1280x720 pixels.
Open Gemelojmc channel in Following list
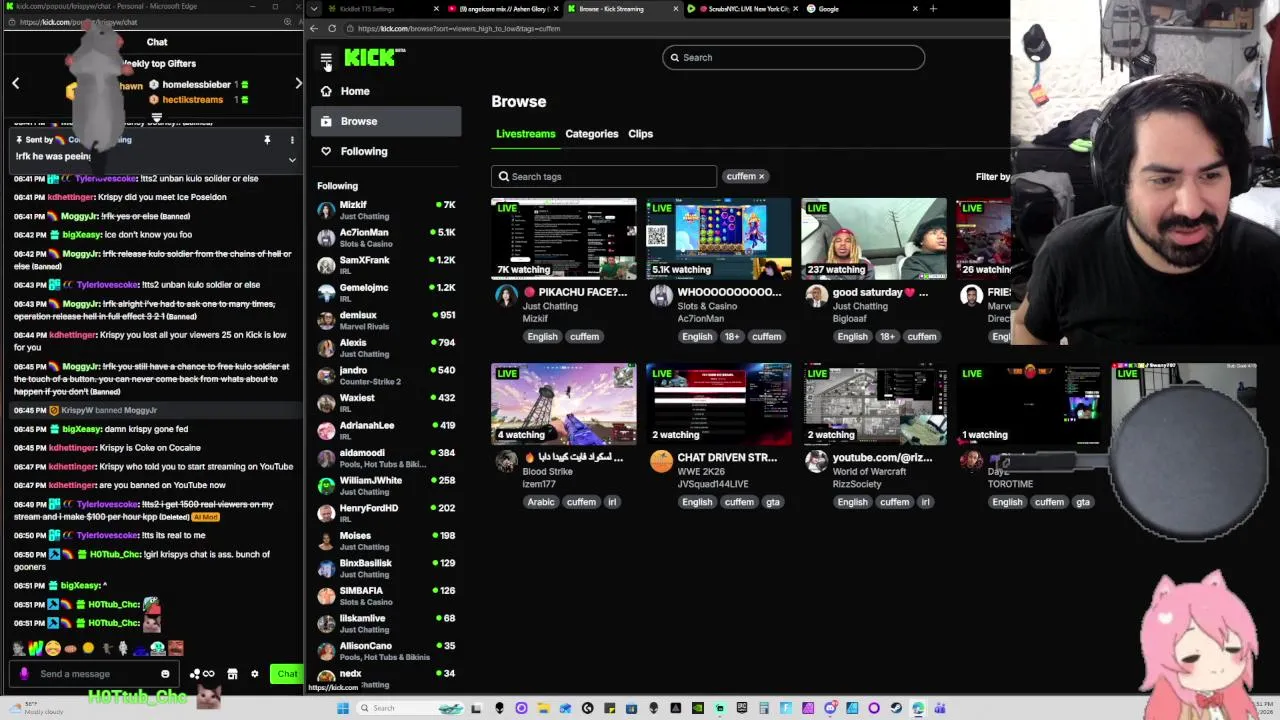(x=385, y=293)
